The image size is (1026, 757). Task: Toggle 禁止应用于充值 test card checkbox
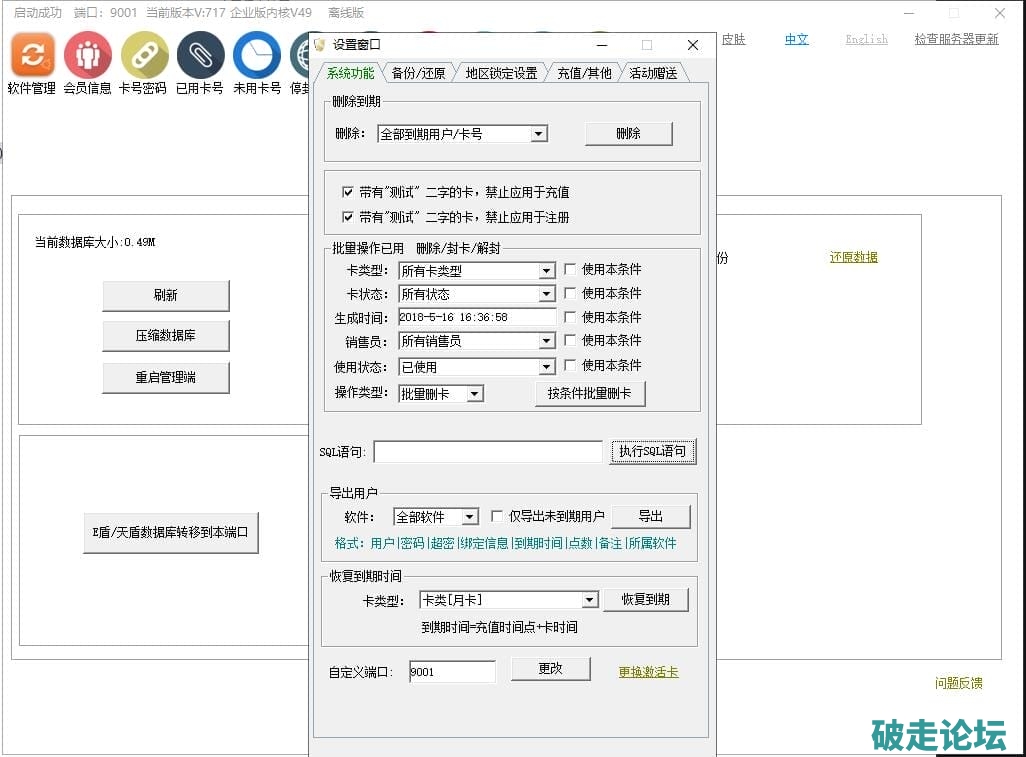[348, 192]
